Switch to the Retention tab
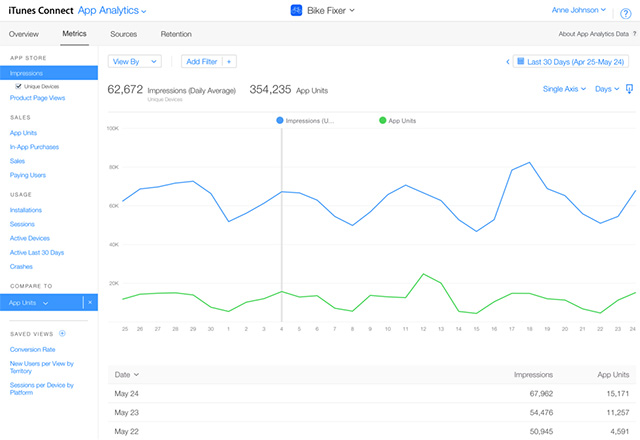The height and width of the screenshot is (440, 640). 176,34
